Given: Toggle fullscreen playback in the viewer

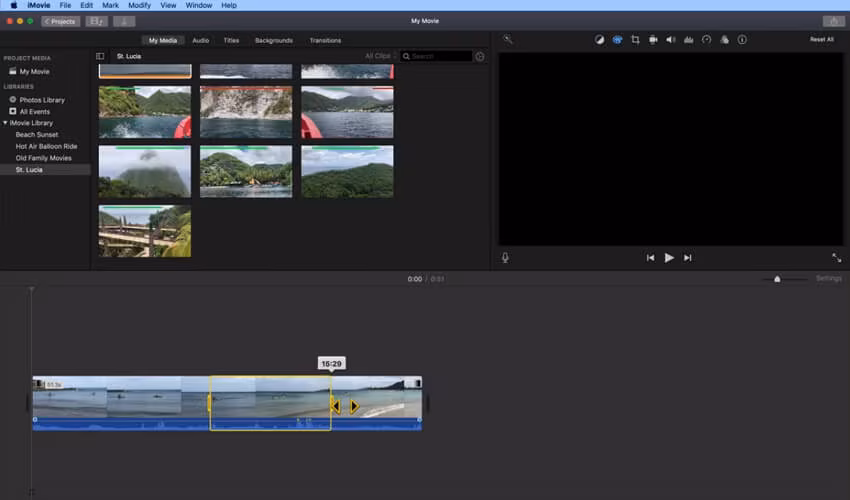Looking at the screenshot, I should pyautogui.click(x=836, y=258).
